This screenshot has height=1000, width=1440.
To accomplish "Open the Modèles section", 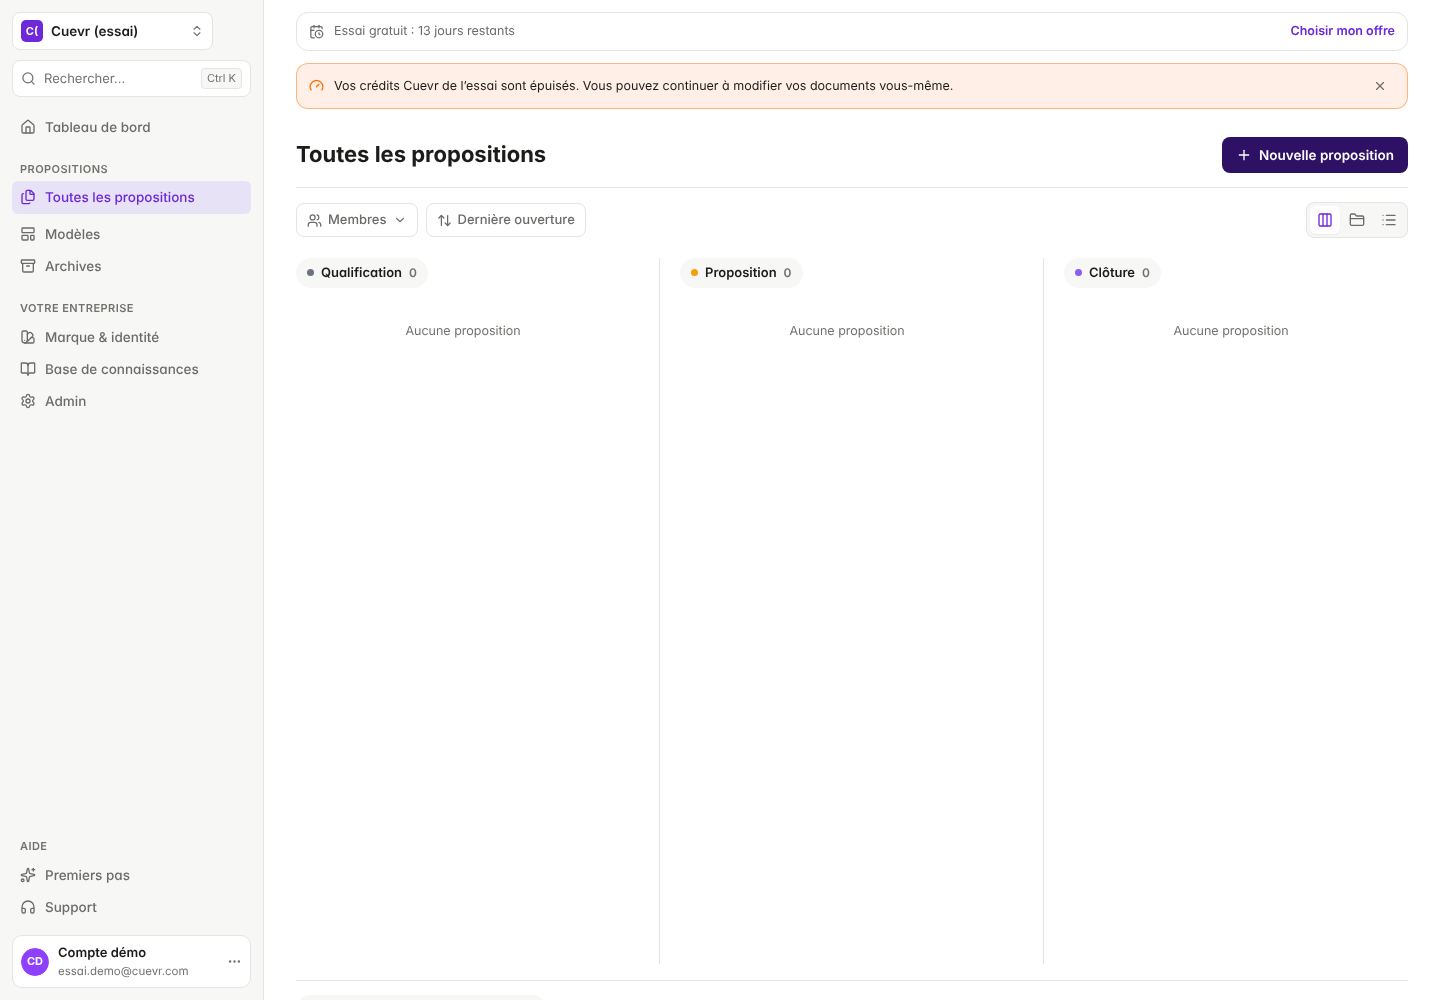I will (131, 234).
